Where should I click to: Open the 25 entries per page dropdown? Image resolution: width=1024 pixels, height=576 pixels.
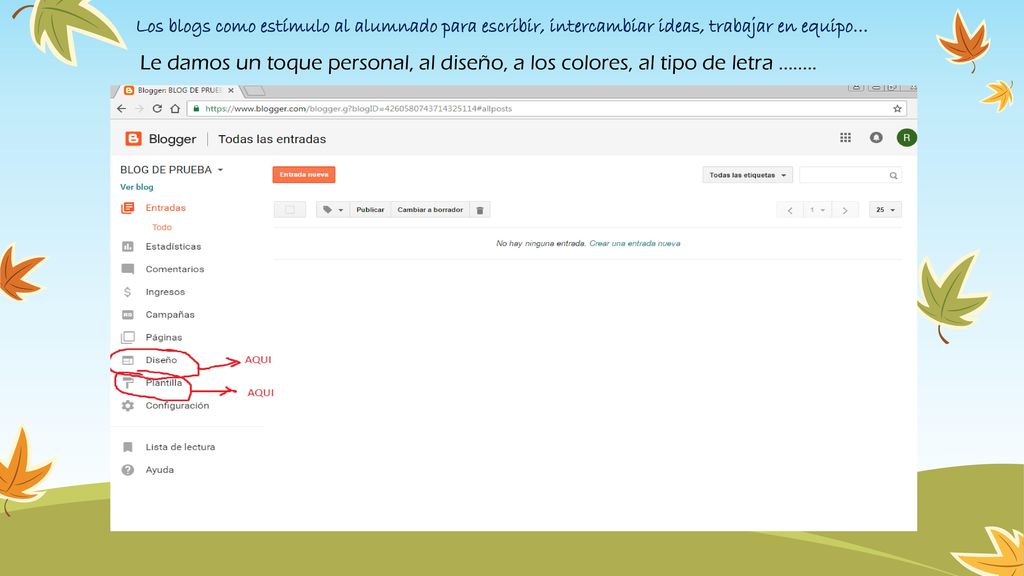[x=885, y=210]
